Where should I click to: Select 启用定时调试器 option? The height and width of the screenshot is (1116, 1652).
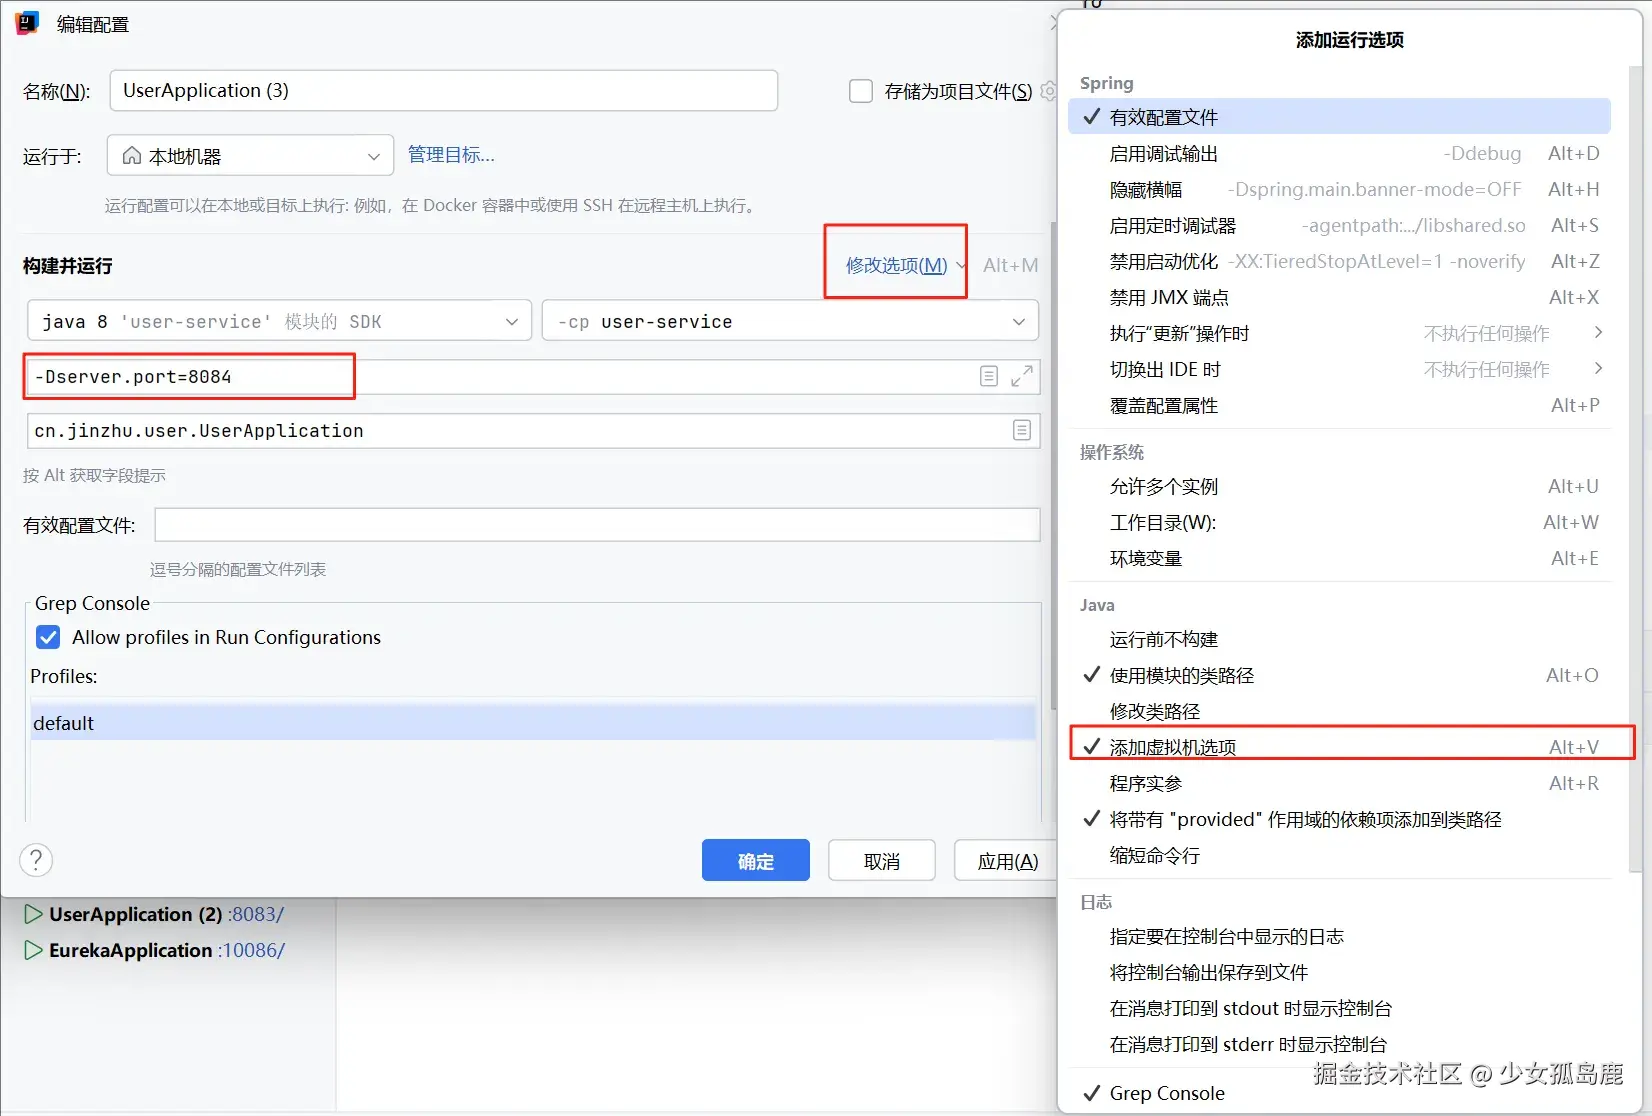(x=1339, y=225)
